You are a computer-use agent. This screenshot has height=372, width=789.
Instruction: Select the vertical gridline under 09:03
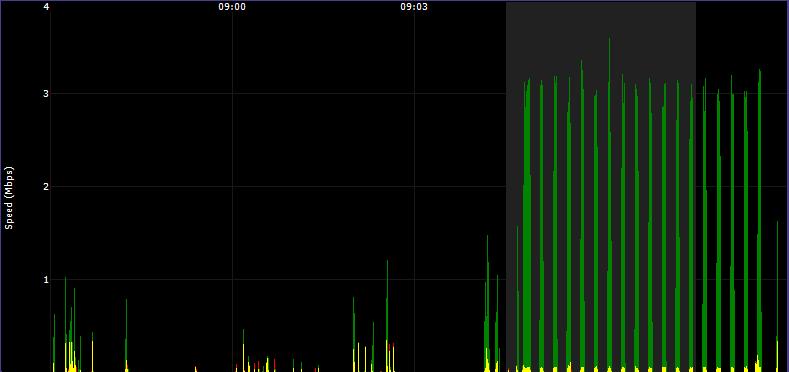(x=414, y=191)
